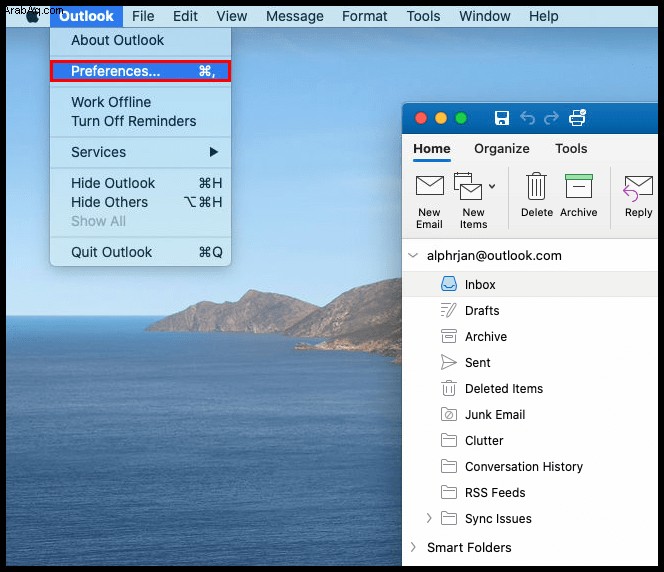
Task: Click the Delete trash icon in ribbon
Action: 537,186
